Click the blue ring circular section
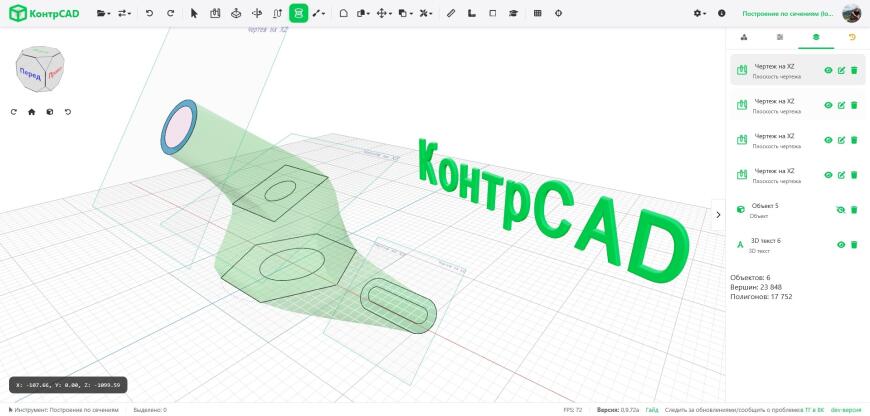Viewport: 870px width, 416px height. point(178,127)
